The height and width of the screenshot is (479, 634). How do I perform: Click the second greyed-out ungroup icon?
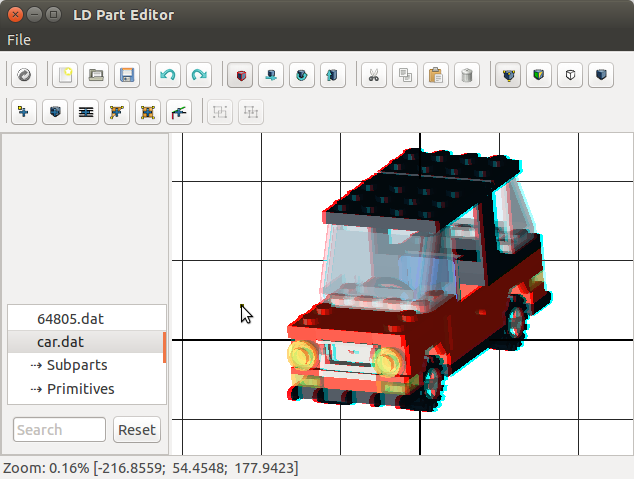point(251,112)
